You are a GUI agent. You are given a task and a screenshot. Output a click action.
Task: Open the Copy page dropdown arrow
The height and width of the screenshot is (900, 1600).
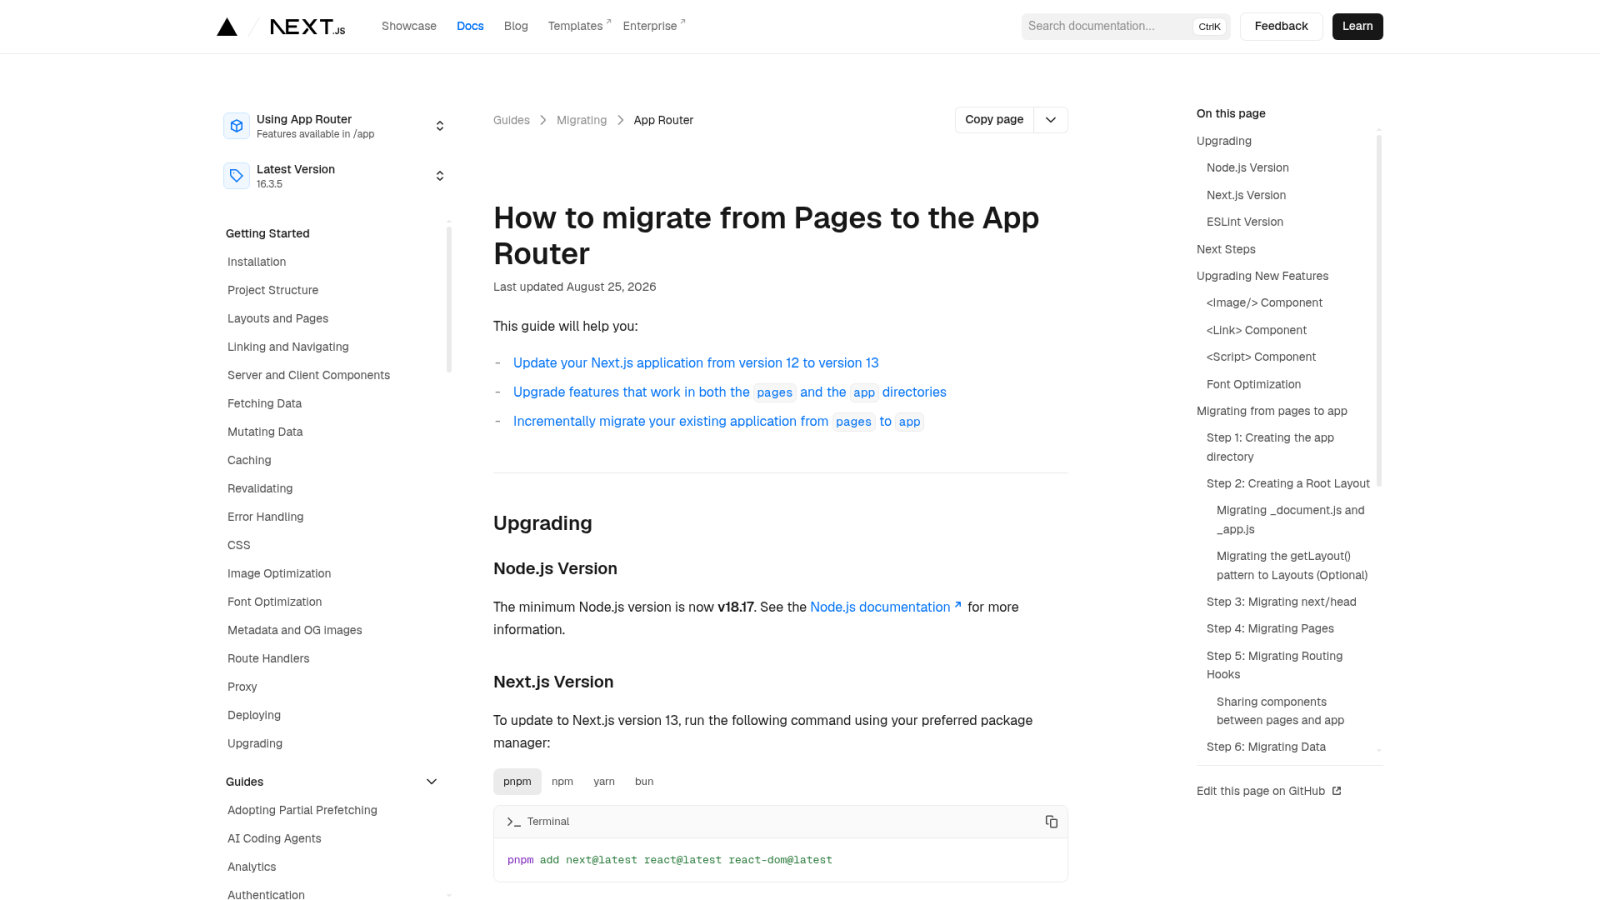click(x=1051, y=120)
